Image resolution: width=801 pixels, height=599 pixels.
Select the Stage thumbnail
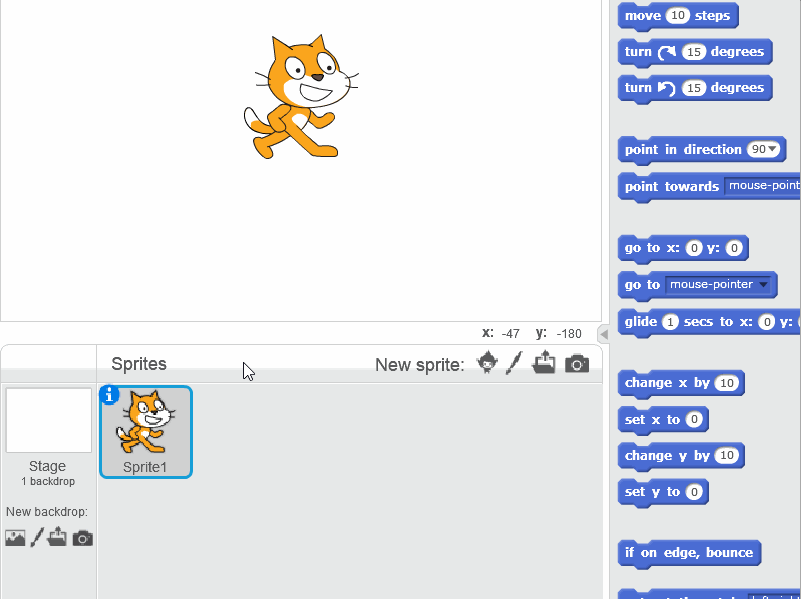coord(49,420)
